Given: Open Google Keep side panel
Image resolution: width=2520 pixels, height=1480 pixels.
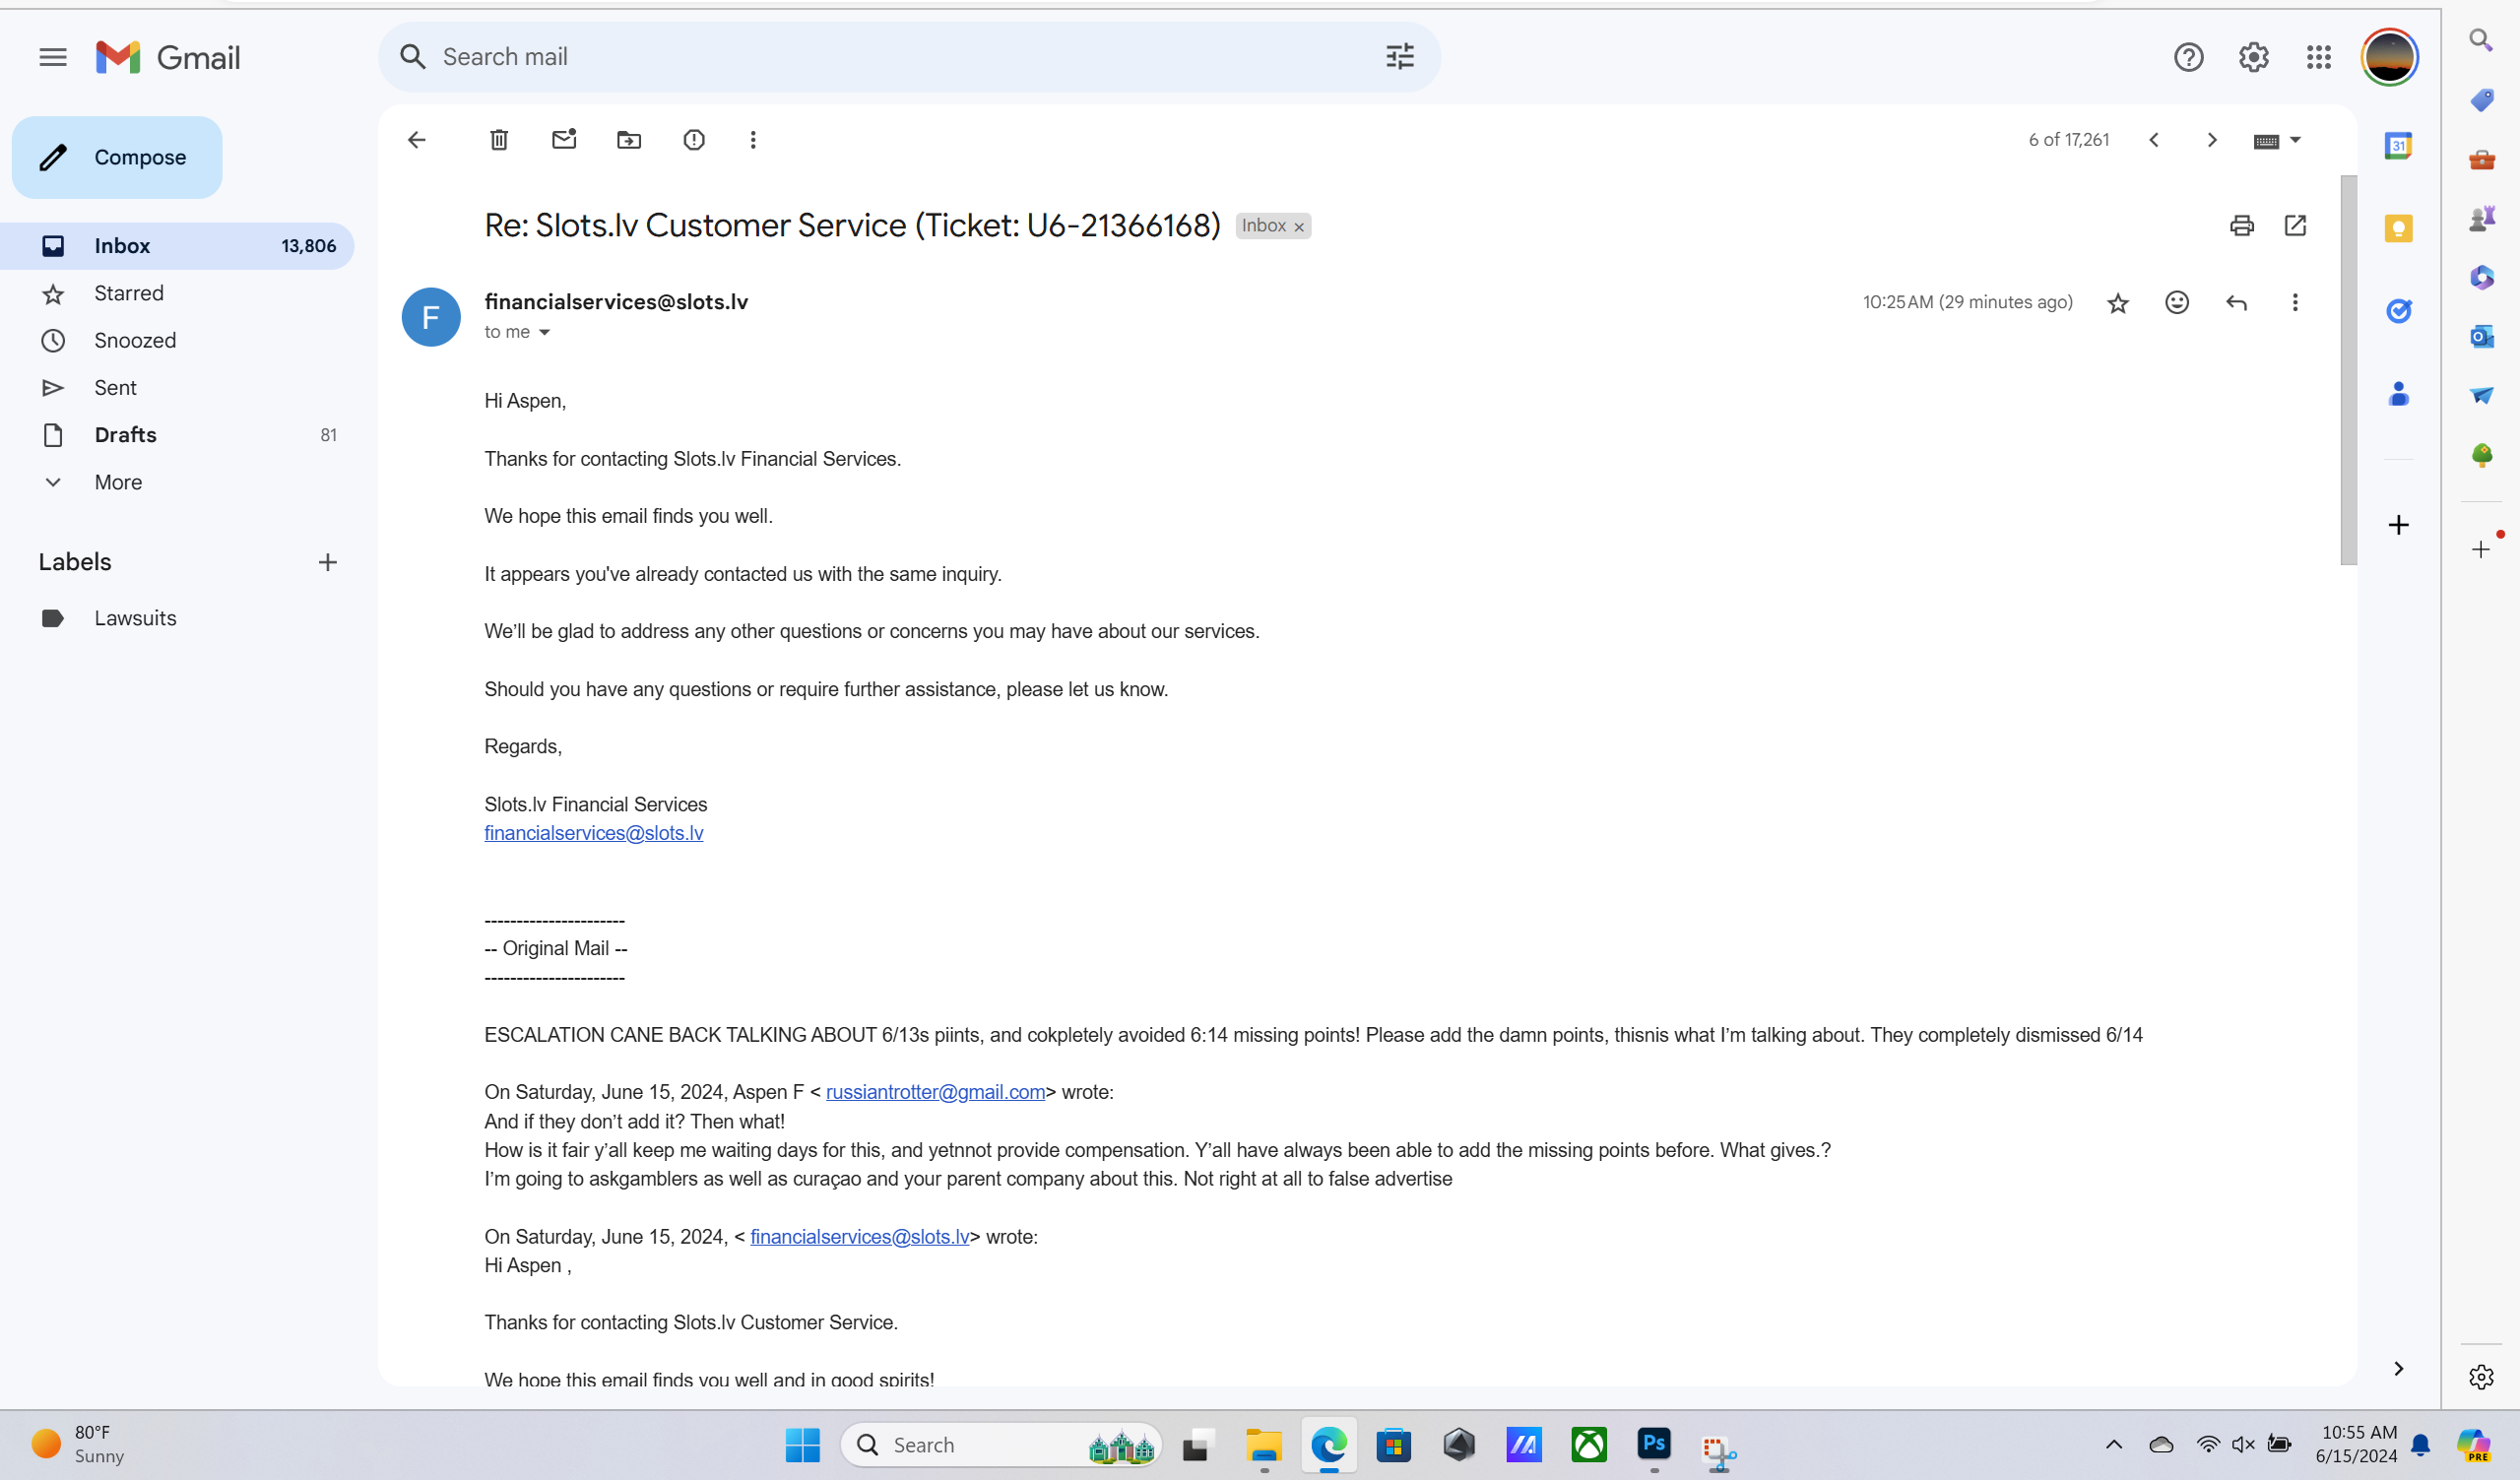Looking at the screenshot, I should coord(2398,228).
